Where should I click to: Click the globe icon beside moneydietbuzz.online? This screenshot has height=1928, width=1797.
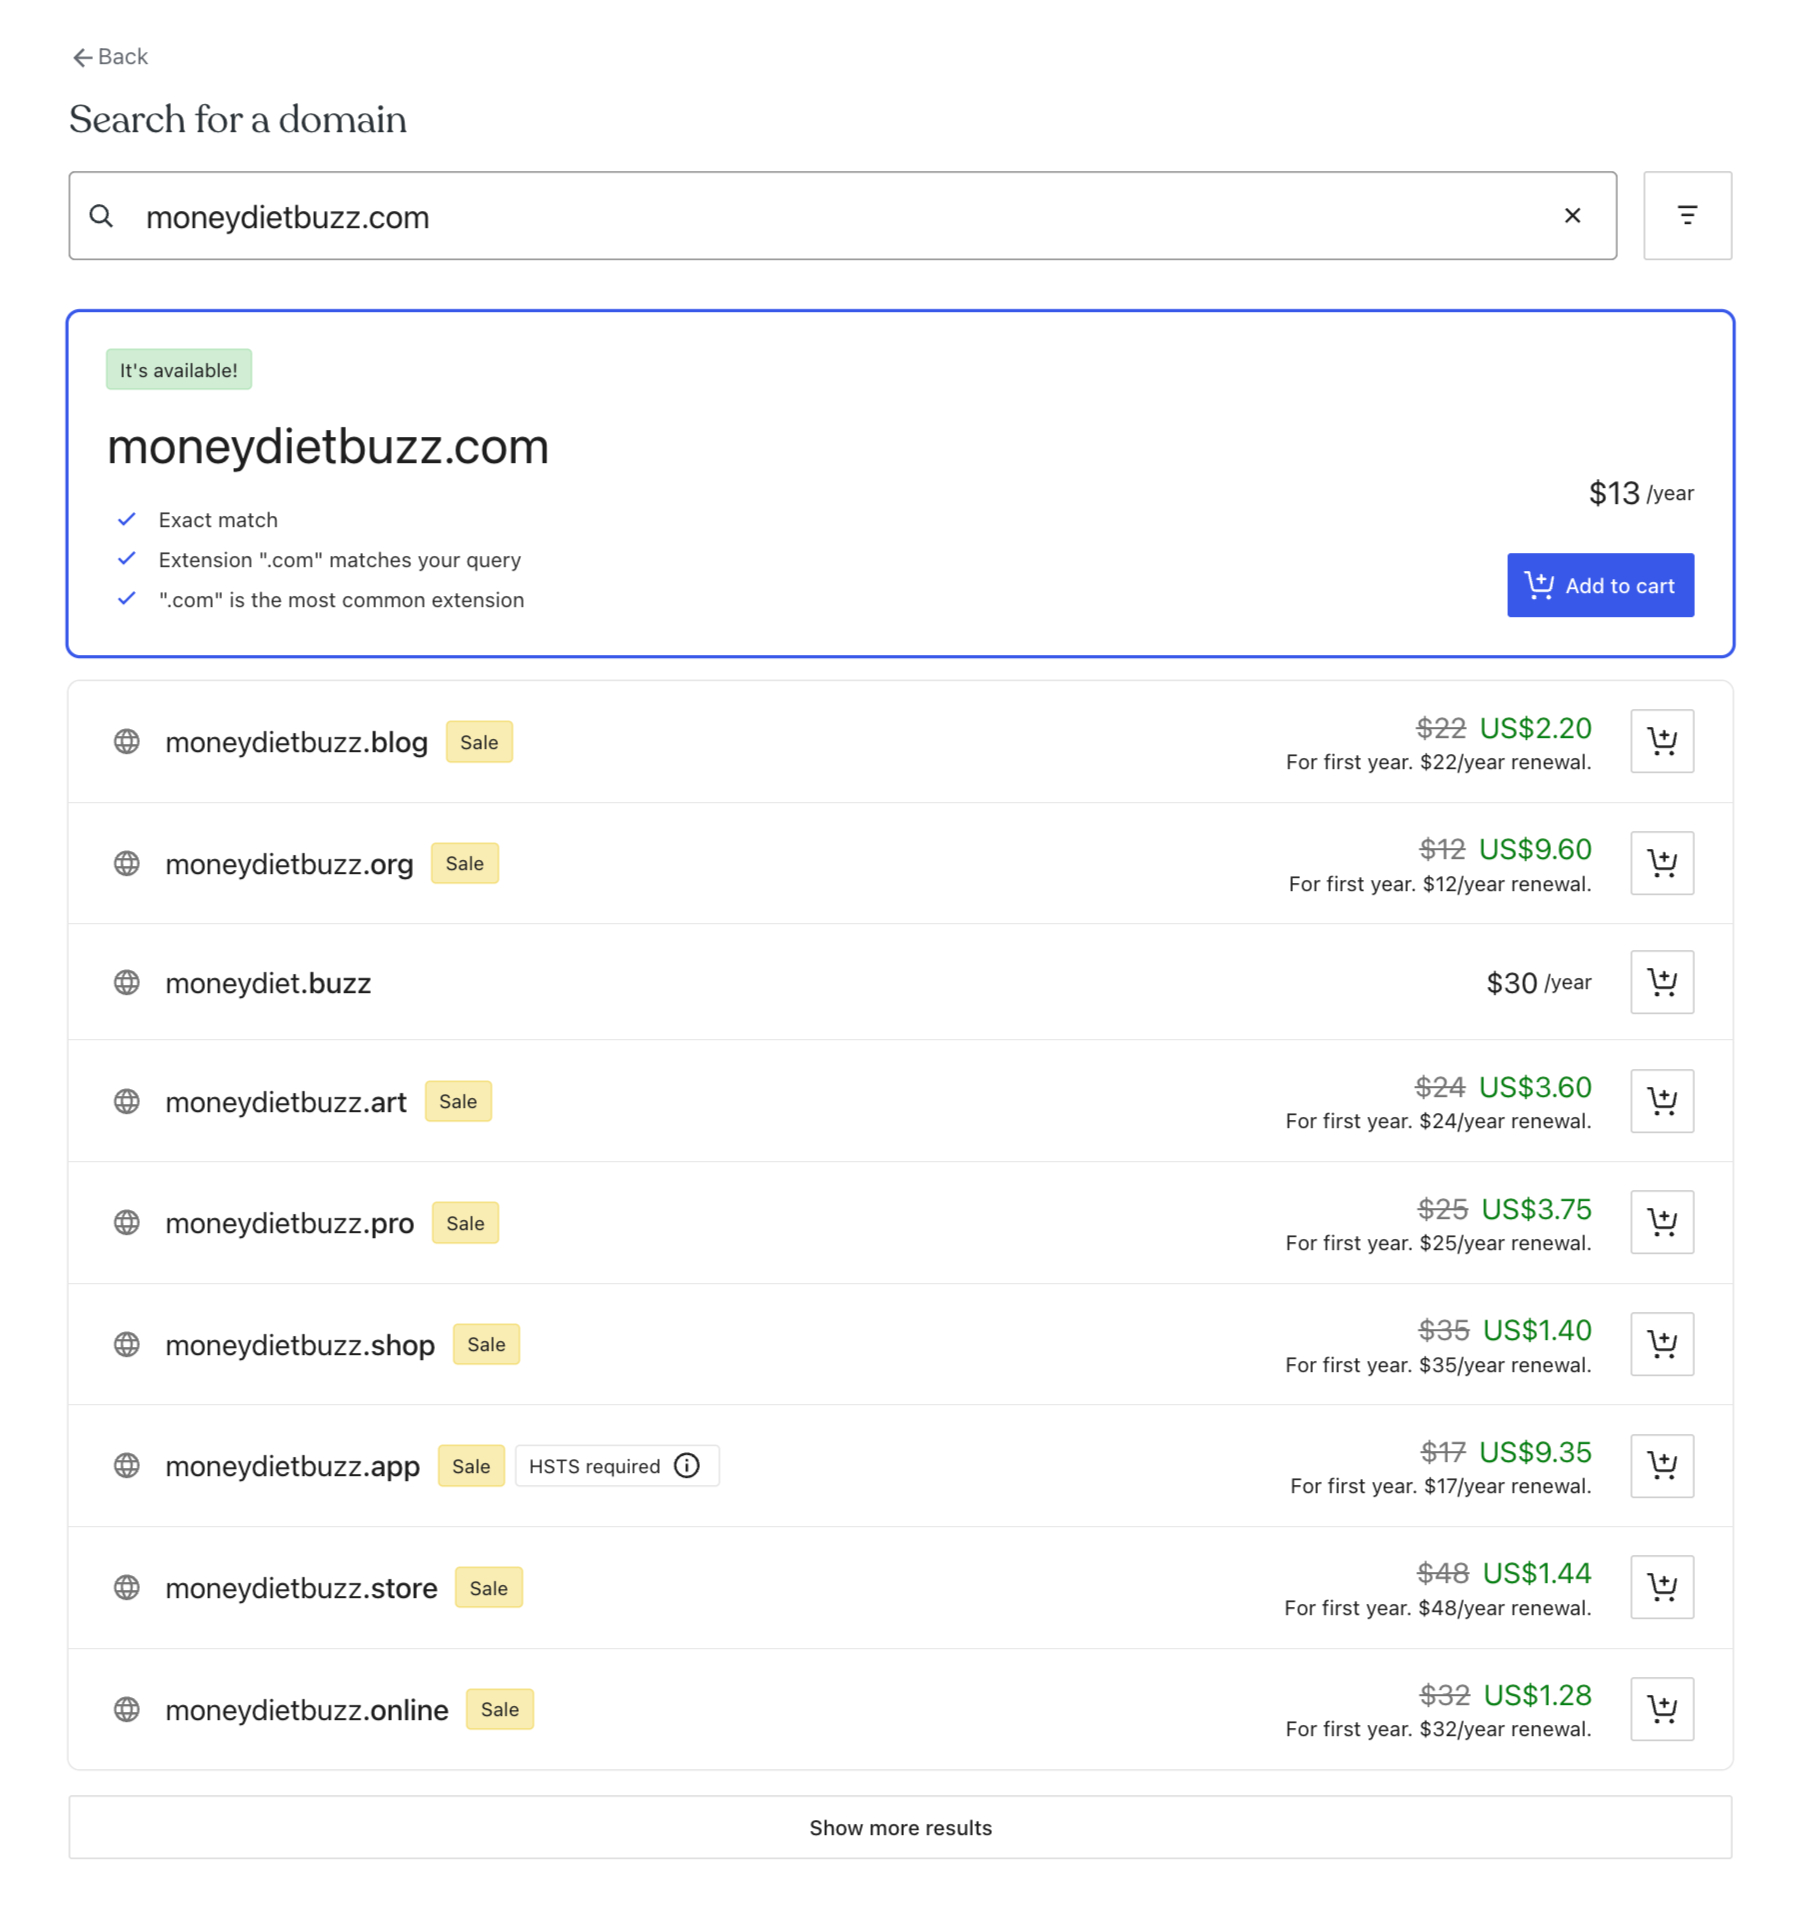127,1709
